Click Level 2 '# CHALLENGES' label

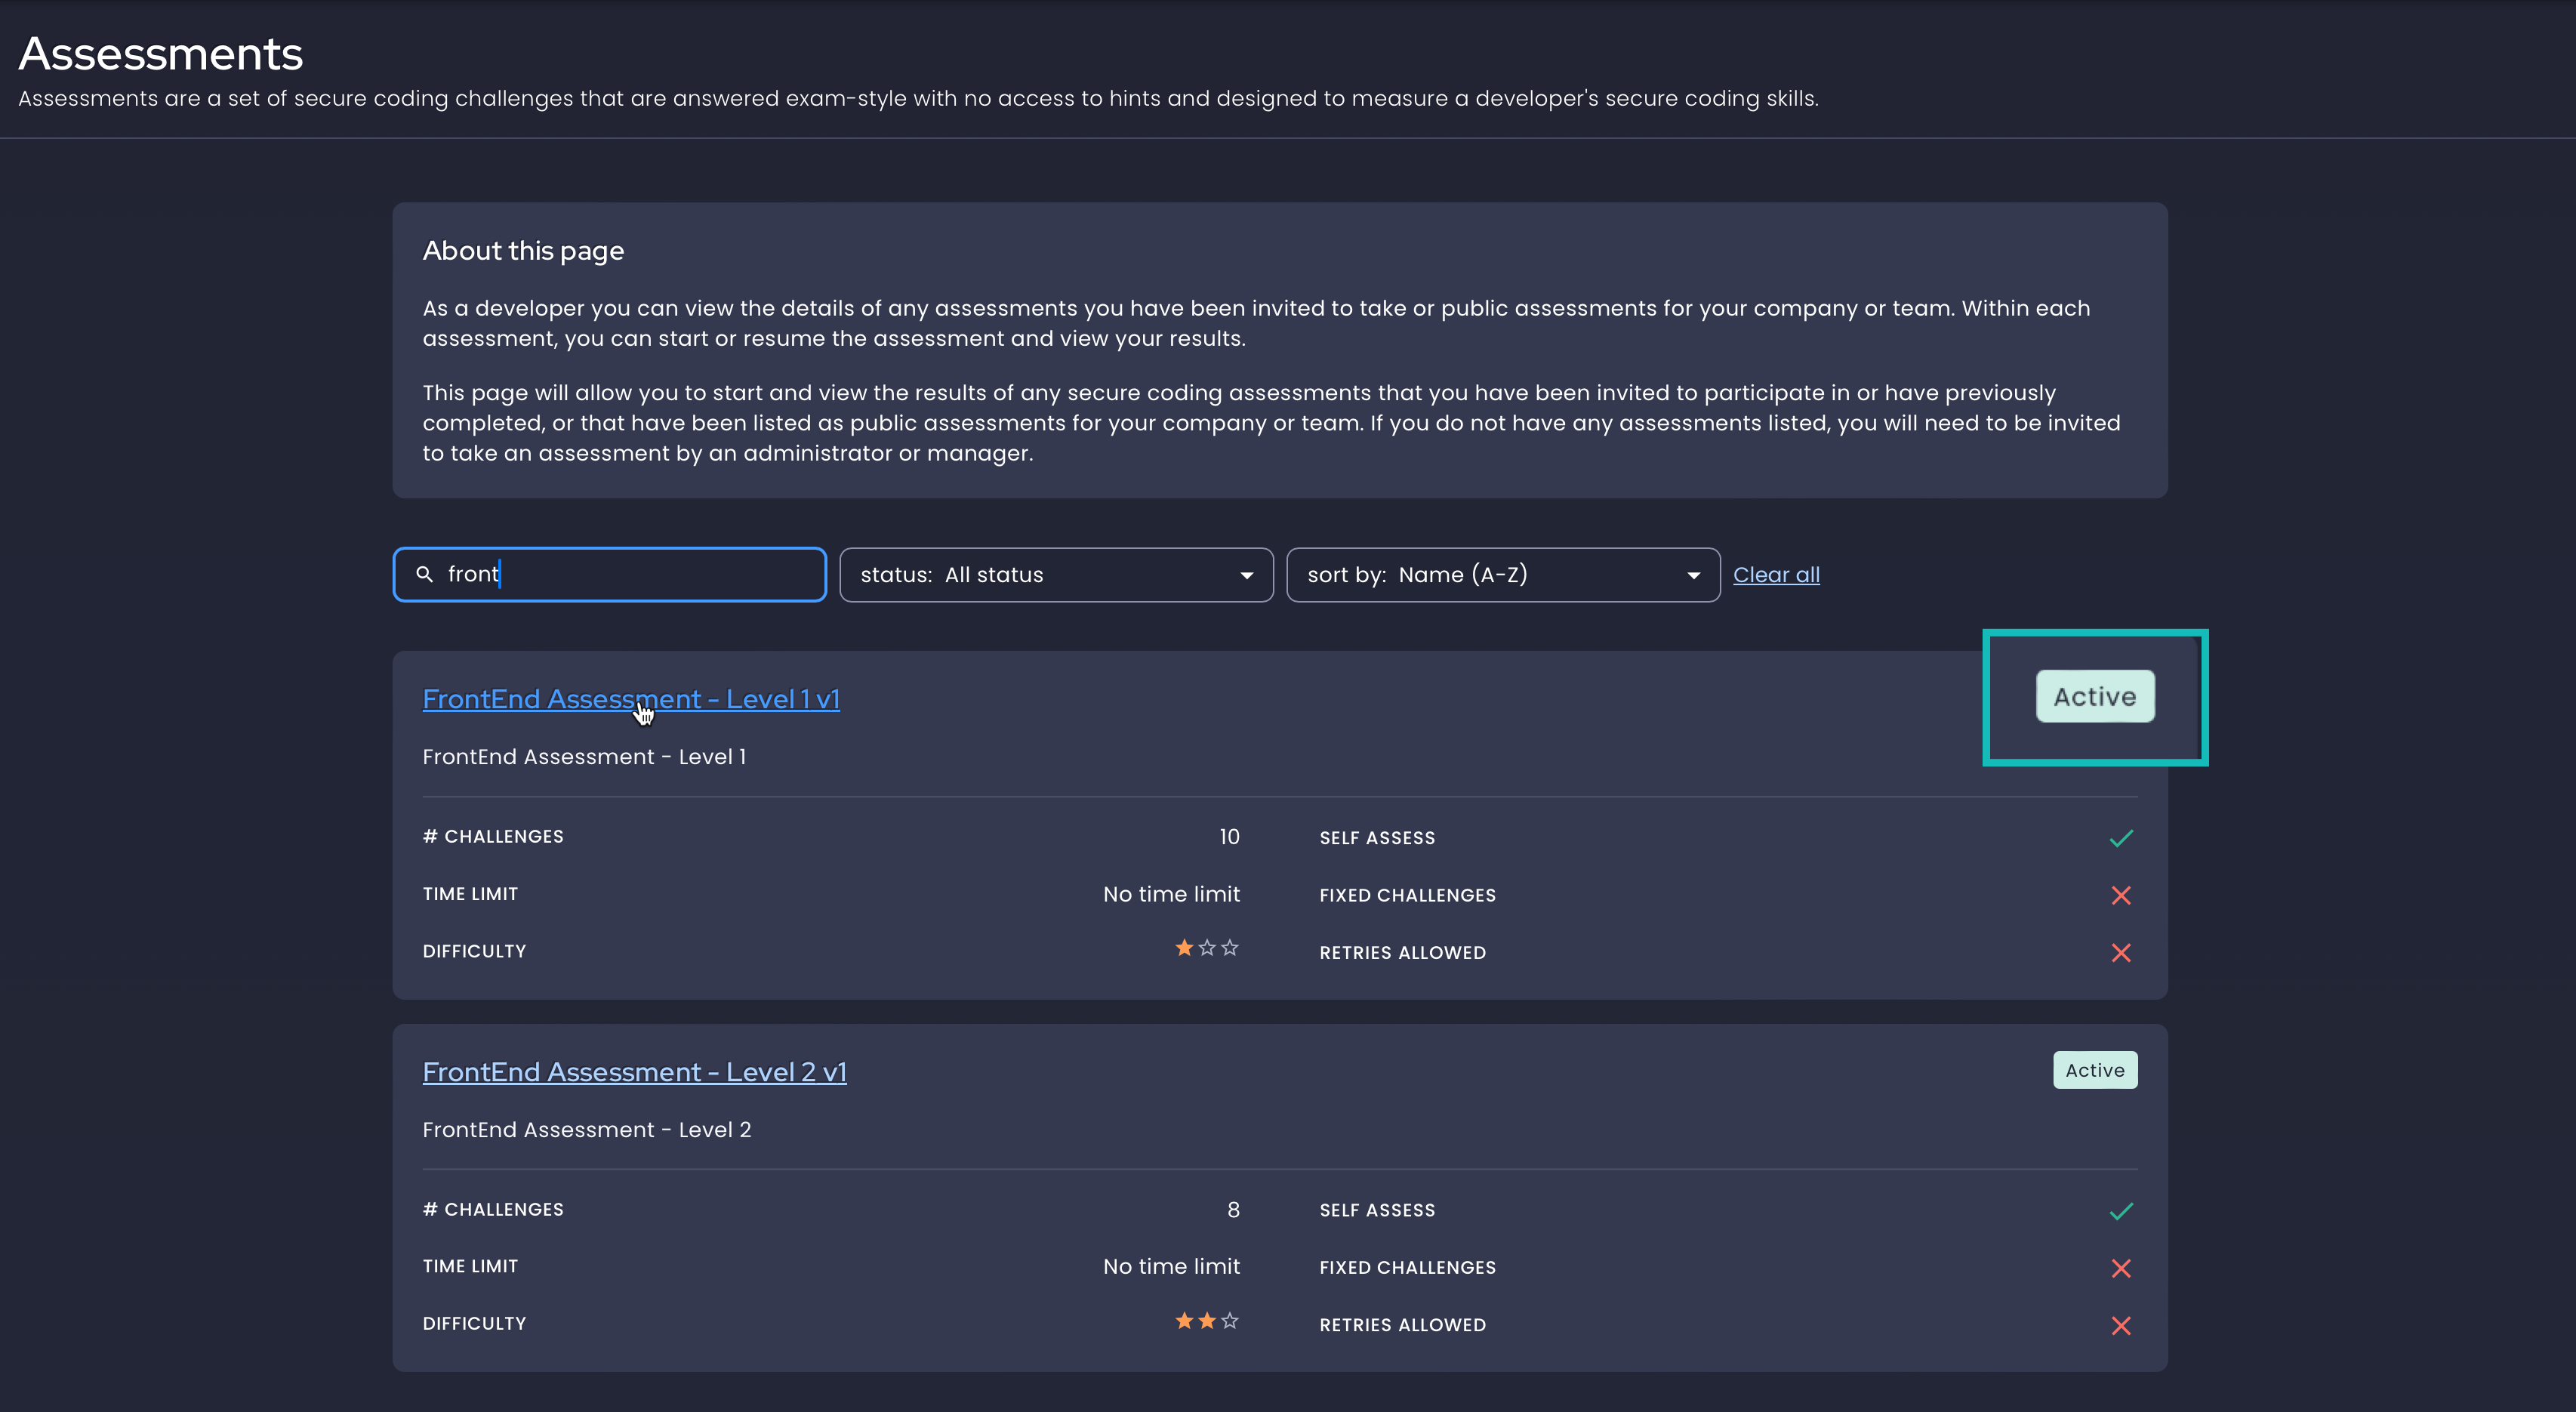[x=493, y=1210]
